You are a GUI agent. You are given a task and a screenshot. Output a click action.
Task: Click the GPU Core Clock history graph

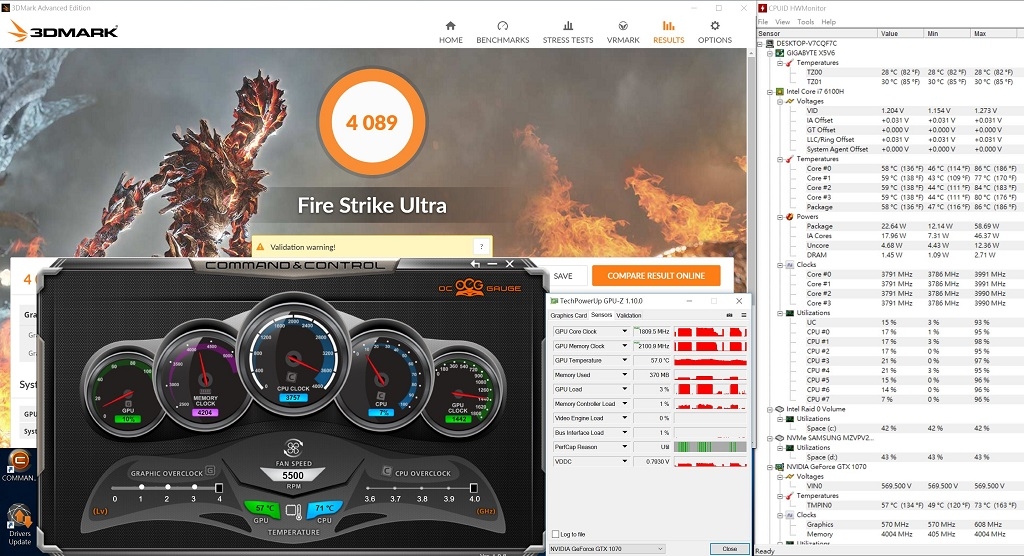pyautogui.click(x=710, y=331)
